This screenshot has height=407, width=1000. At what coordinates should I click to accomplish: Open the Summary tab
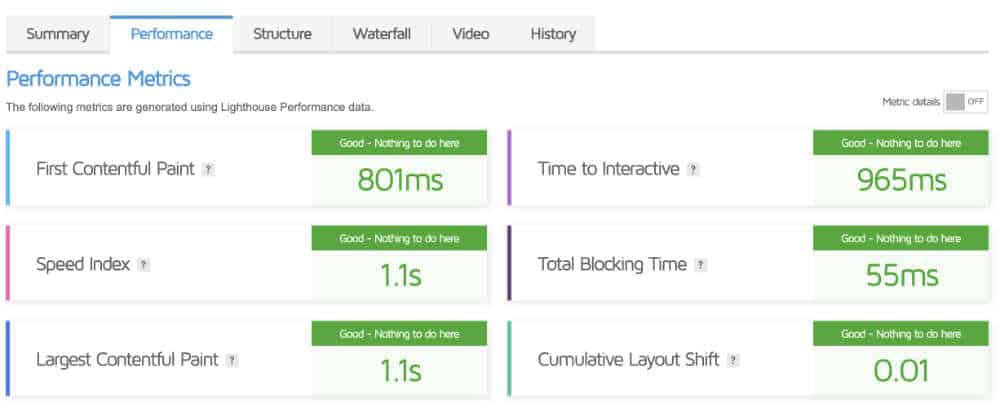(x=57, y=34)
